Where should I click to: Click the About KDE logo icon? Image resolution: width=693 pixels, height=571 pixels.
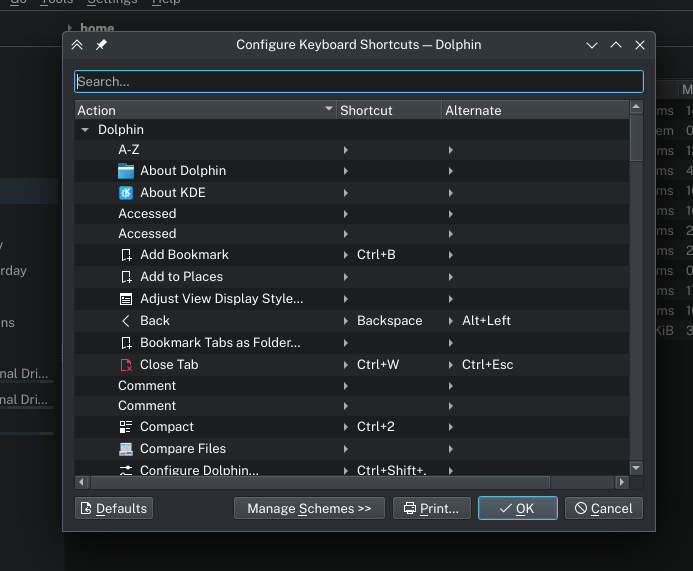click(126, 193)
